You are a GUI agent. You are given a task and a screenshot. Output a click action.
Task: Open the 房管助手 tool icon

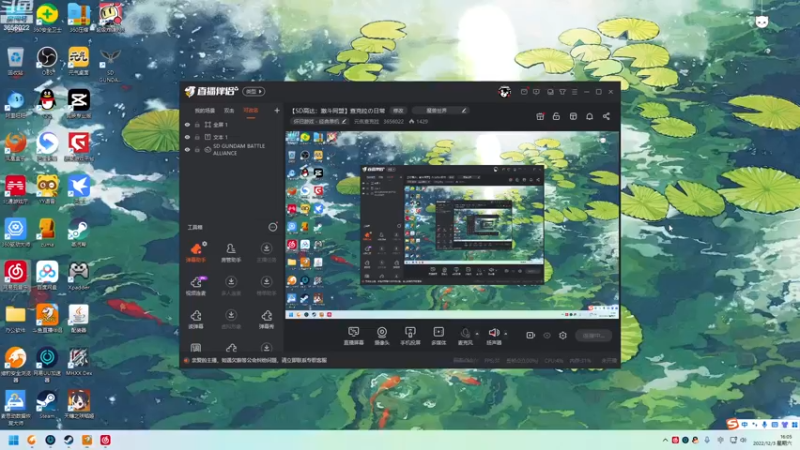(231, 252)
